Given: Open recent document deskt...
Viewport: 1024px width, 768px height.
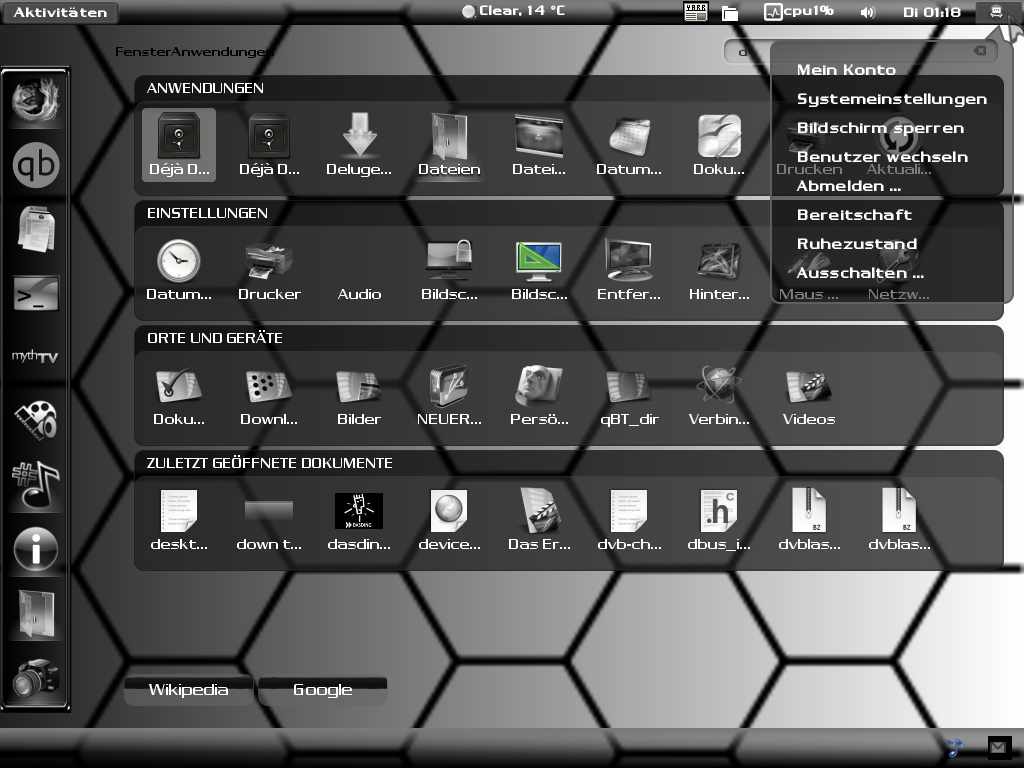Looking at the screenshot, I should coord(179,520).
